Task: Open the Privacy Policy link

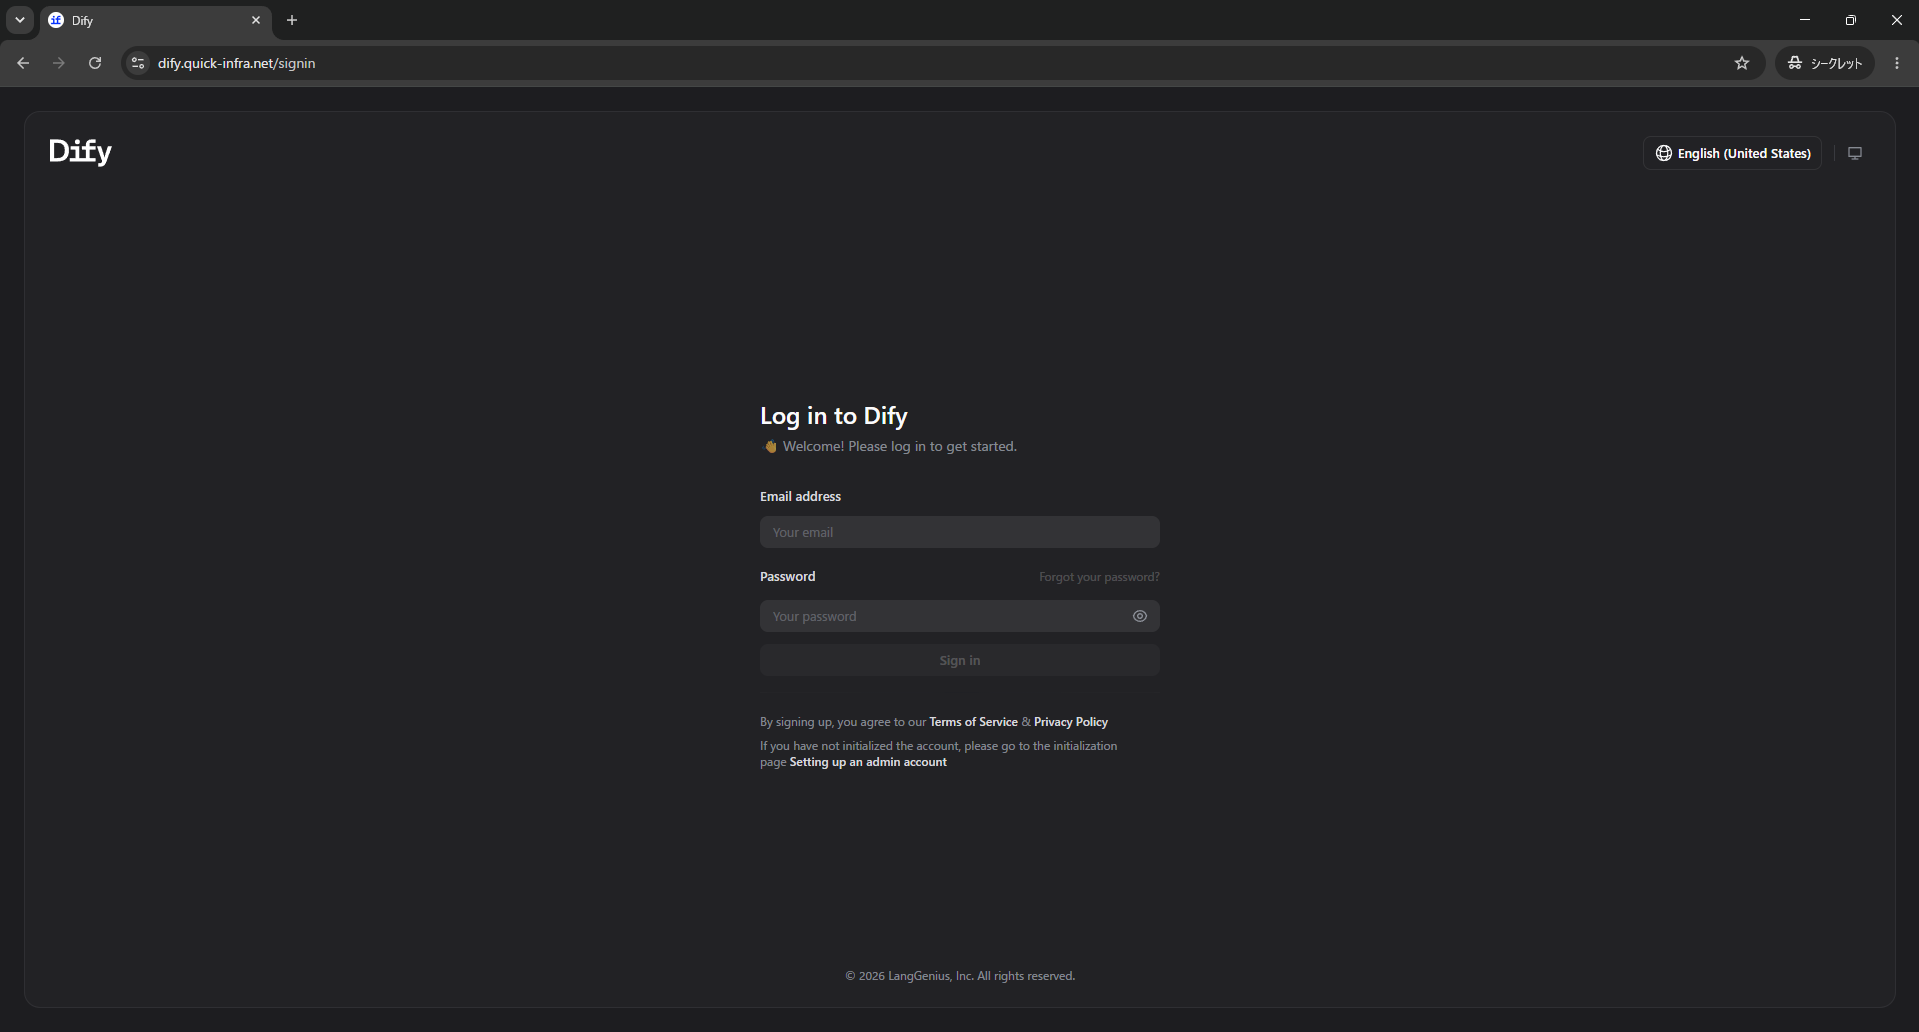Action: tap(1071, 722)
